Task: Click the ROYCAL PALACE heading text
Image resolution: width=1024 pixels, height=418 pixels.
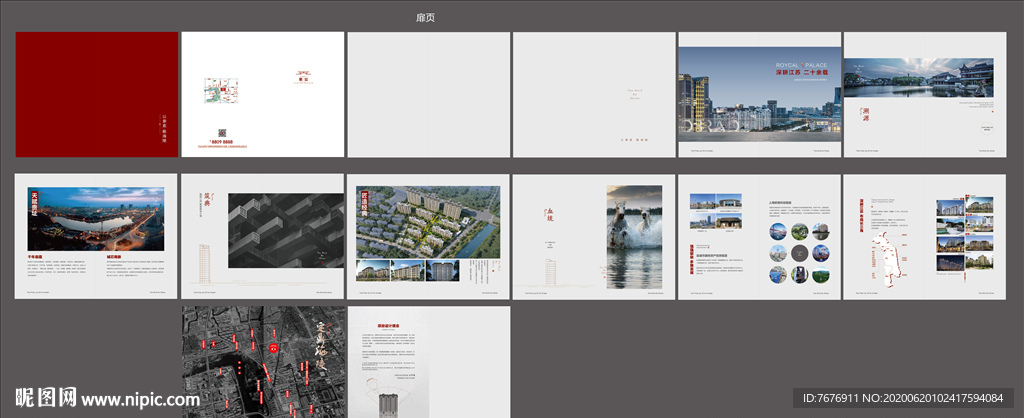Action: pyautogui.click(x=801, y=65)
